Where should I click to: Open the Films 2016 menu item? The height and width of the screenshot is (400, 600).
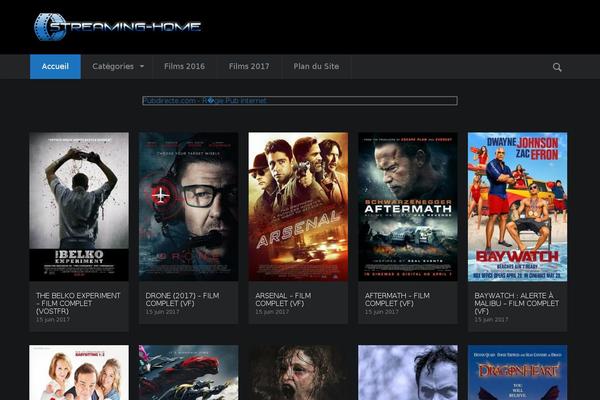(184, 67)
